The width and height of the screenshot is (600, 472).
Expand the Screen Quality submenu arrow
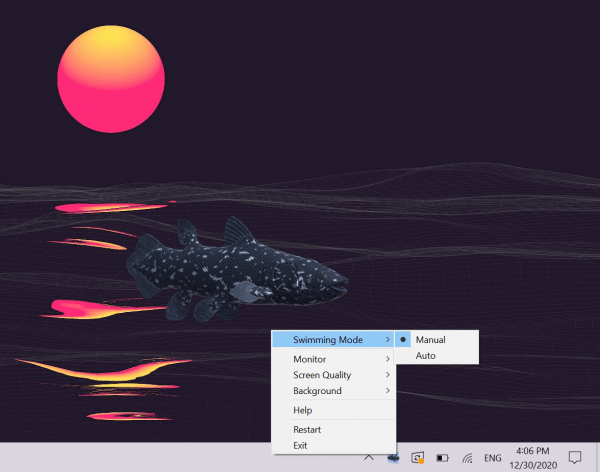click(388, 375)
